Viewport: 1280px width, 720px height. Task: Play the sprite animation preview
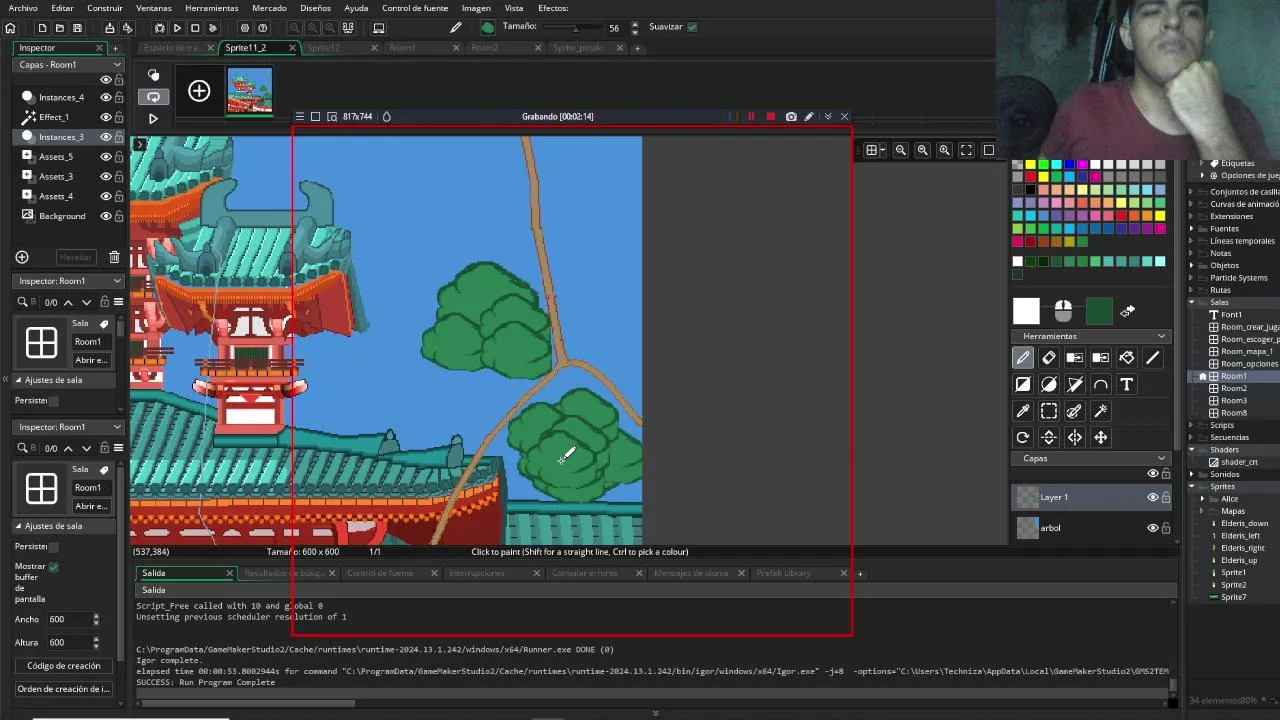[x=153, y=119]
